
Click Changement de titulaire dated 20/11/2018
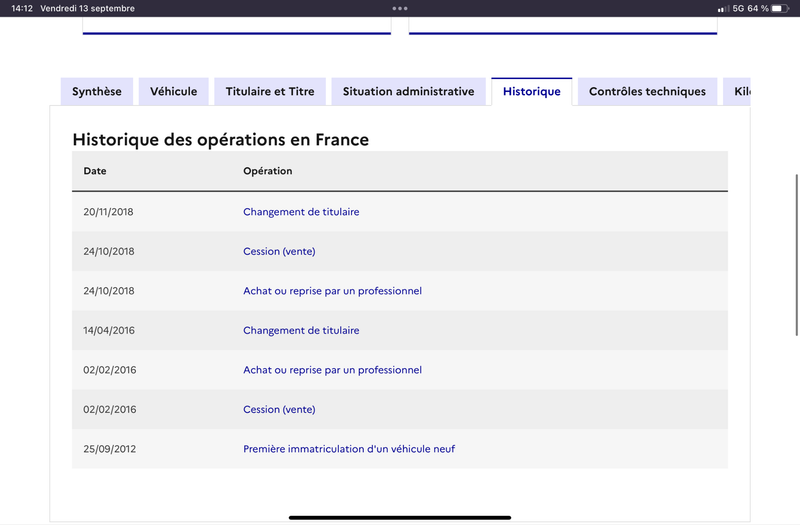[301, 212]
